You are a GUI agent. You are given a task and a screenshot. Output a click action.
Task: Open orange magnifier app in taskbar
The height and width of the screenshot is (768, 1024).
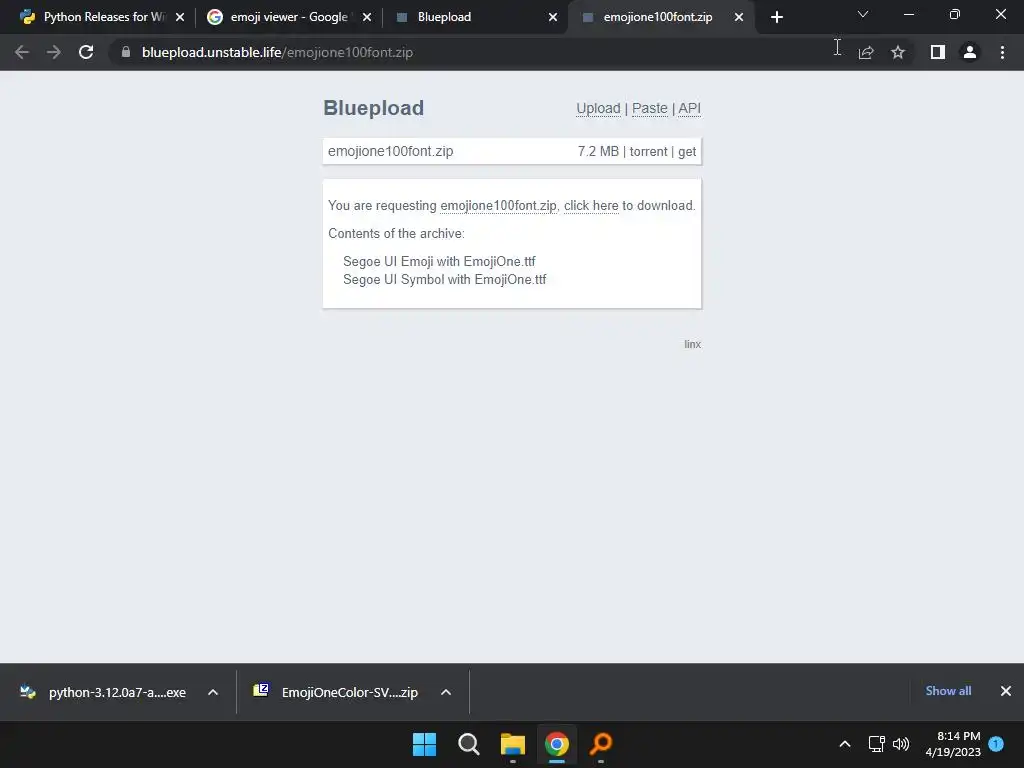[601, 744]
